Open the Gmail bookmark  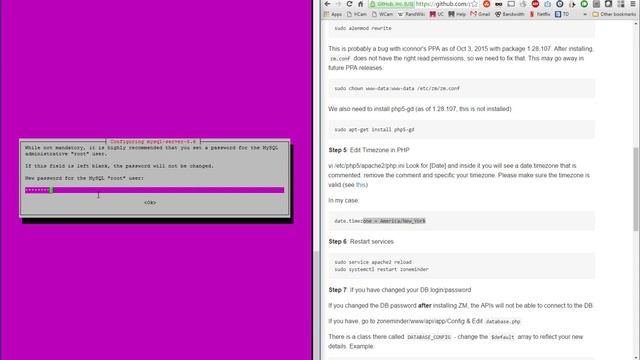(x=480, y=14)
